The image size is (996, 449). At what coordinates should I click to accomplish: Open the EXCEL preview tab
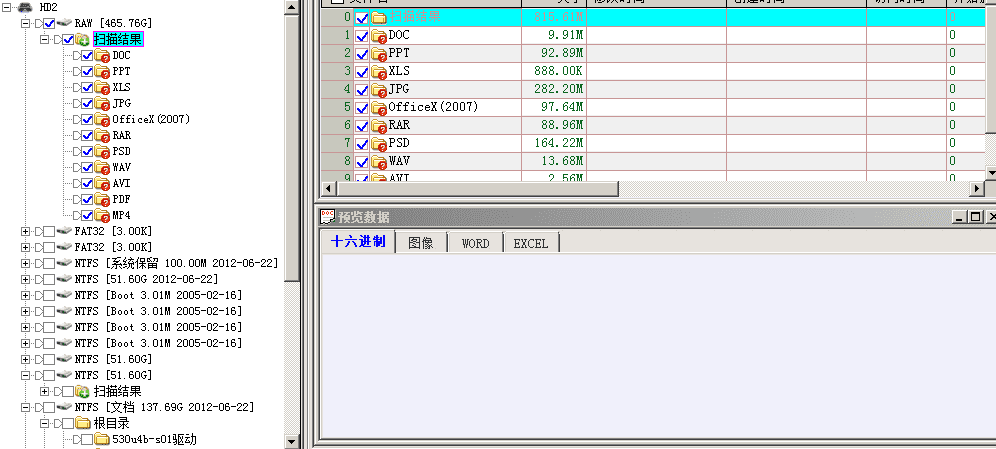click(531, 243)
